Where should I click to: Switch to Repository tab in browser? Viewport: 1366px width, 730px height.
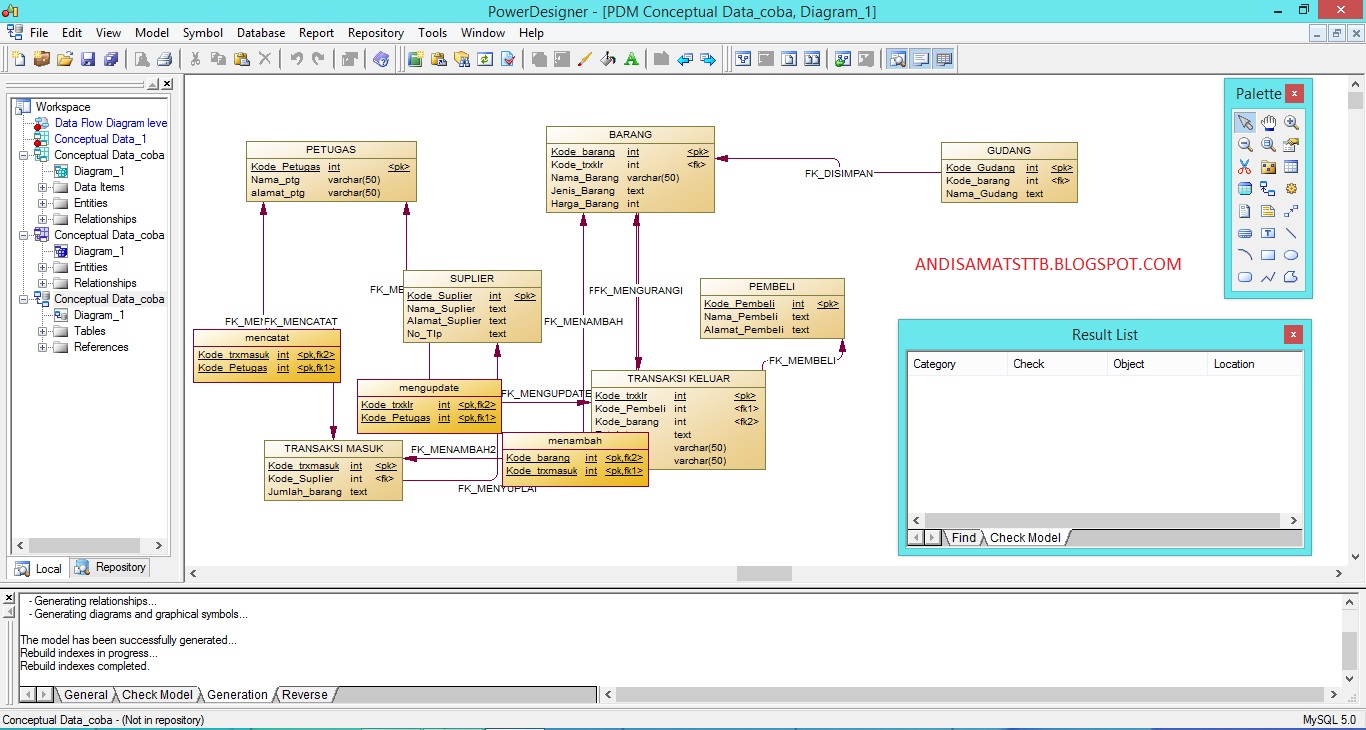coord(111,567)
